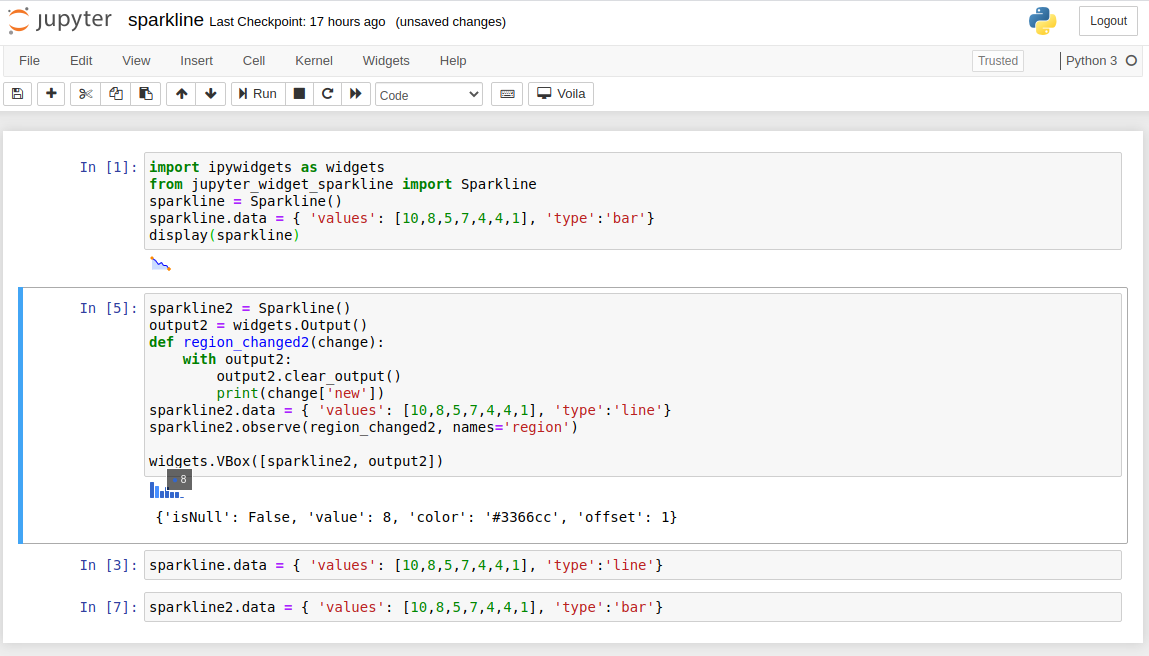The image size is (1149, 656).
Task: Click the sparkline tooltip showing 8
Action: pyautogui.click(x=180, y=479)
